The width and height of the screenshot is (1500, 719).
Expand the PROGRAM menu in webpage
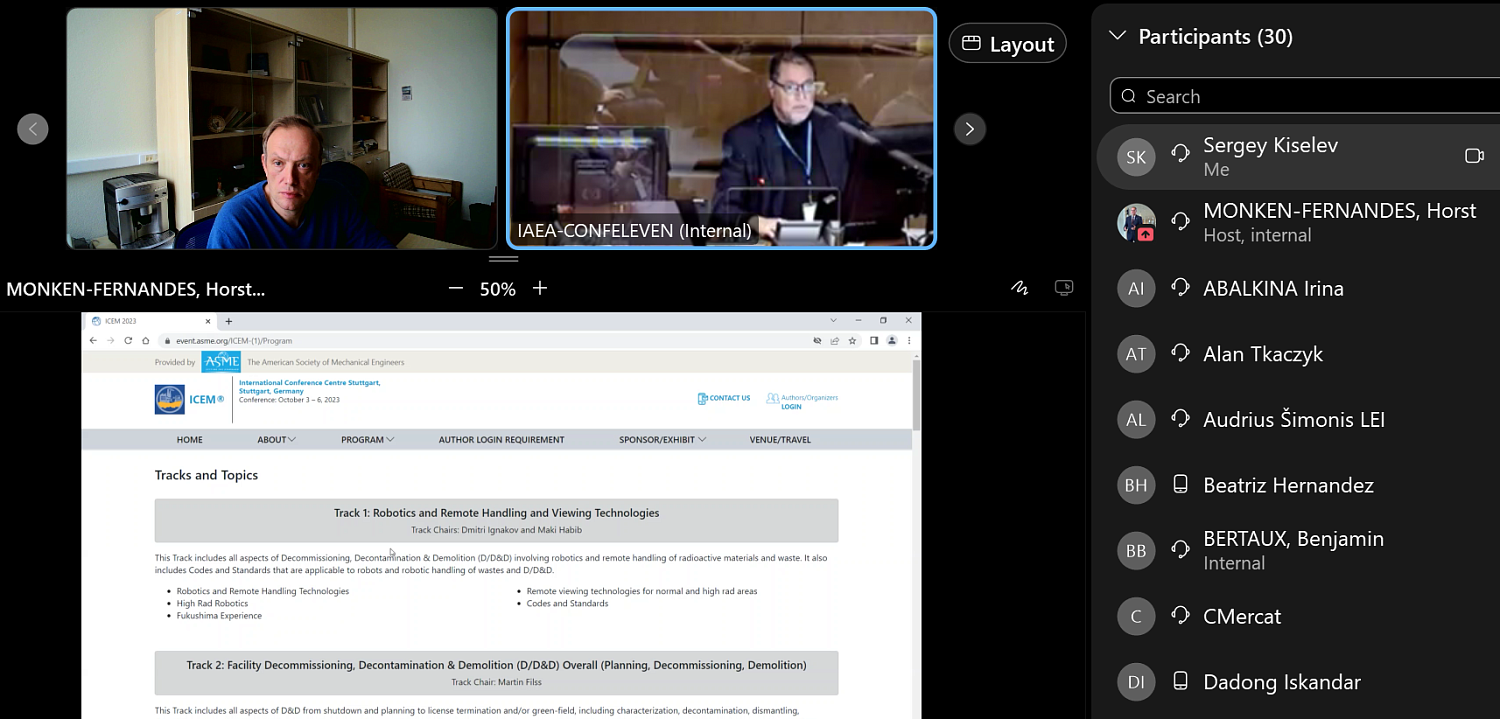tap(367, 440)
